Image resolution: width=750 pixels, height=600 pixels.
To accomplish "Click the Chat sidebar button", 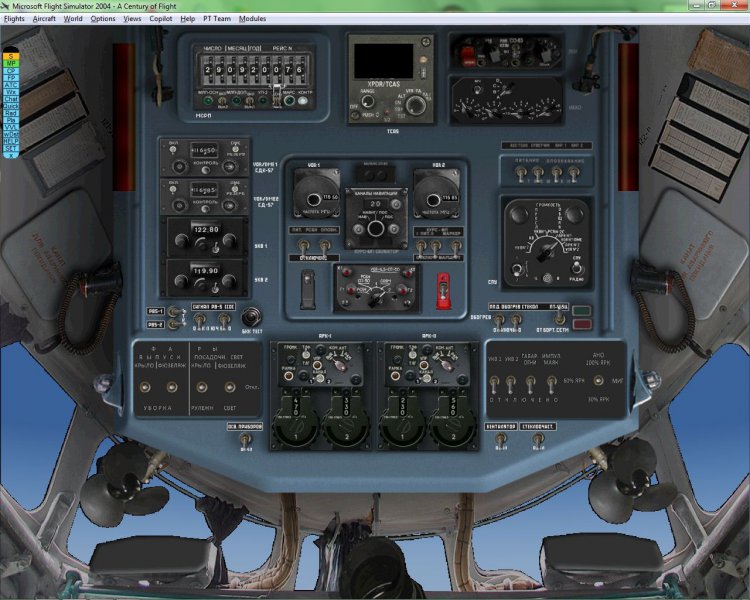I will pyautogui.click(x=11, y=99).
